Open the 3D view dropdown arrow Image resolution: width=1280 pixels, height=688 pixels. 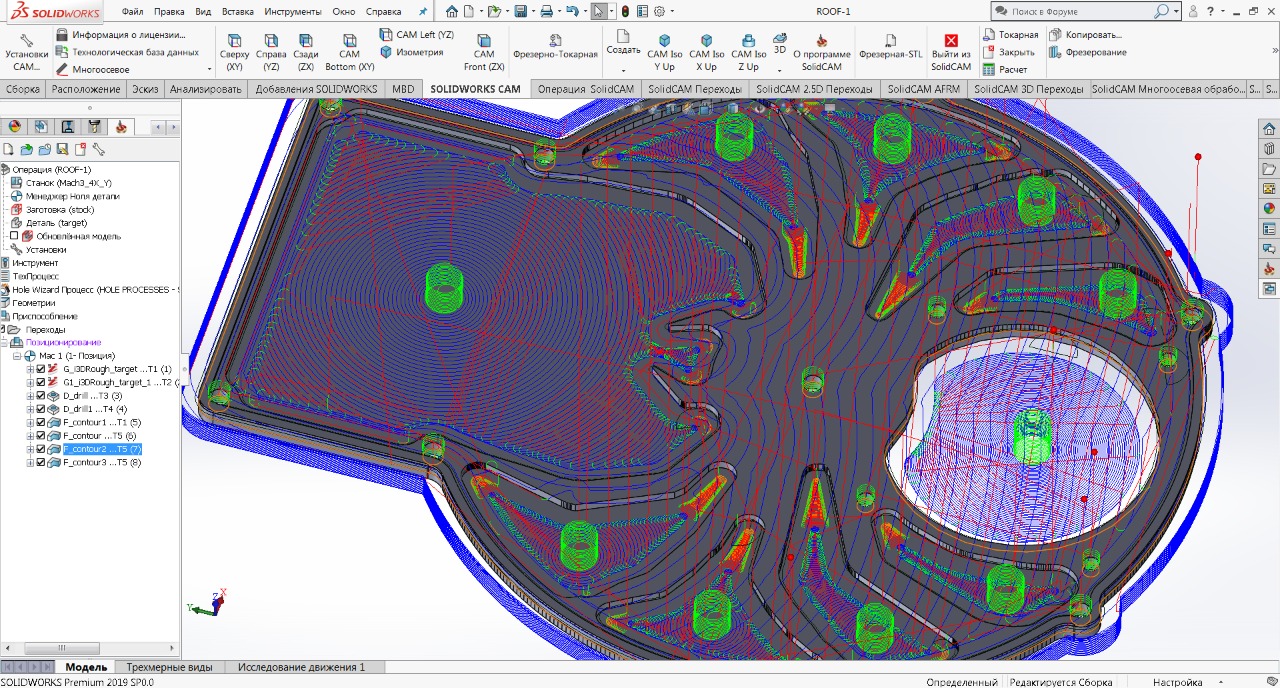coord(780,69)
